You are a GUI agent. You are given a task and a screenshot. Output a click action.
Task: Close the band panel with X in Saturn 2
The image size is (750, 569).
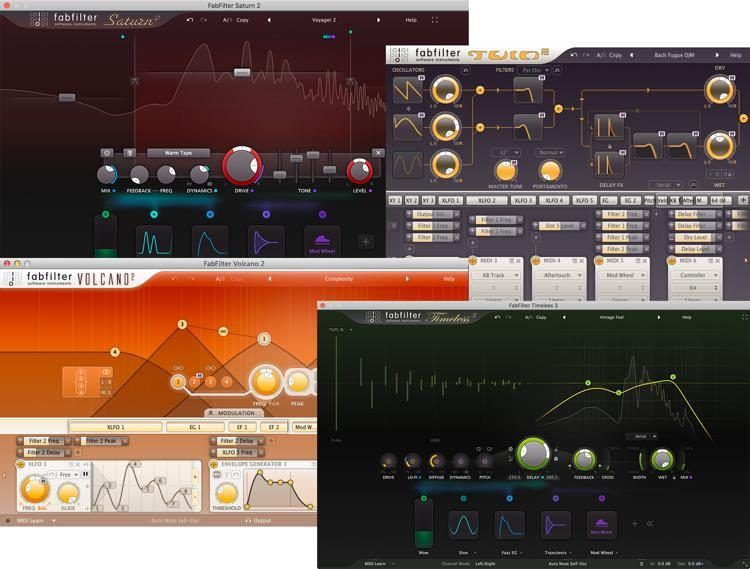pos(378,153)
